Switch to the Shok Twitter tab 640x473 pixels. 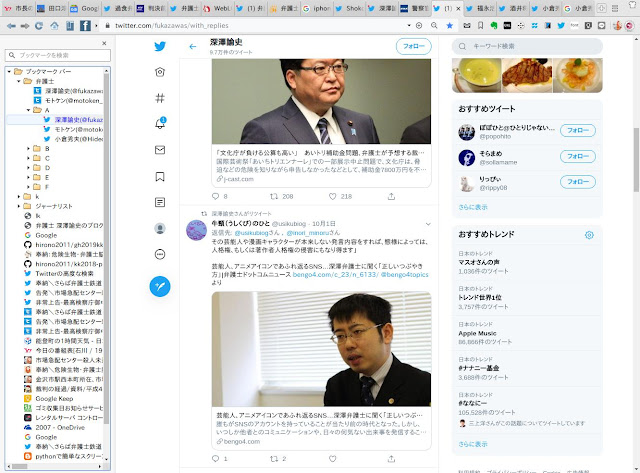tap(351, 8)
